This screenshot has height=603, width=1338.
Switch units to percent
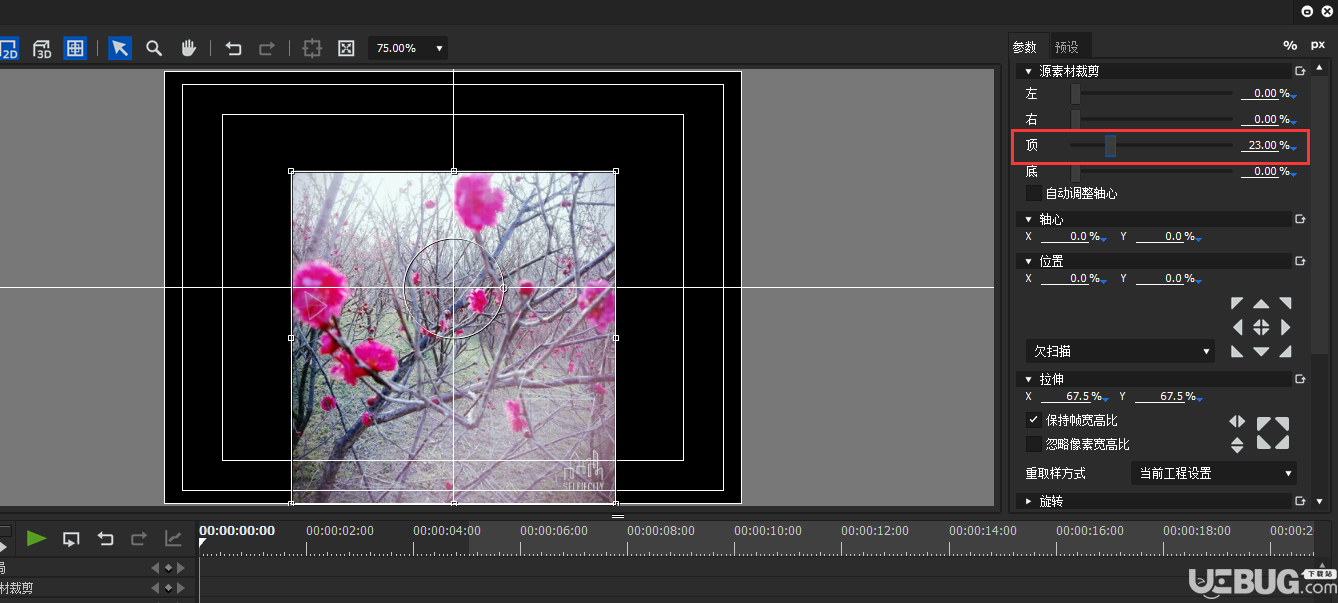pyautogui.click(x=1290, y=45)
